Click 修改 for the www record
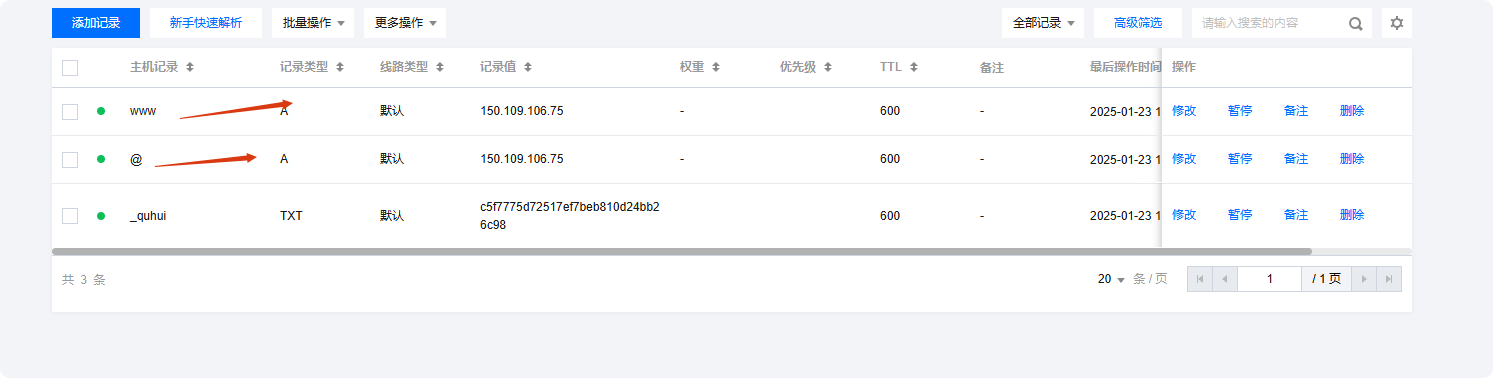The image size is (1493, 378). point(1184,111)
